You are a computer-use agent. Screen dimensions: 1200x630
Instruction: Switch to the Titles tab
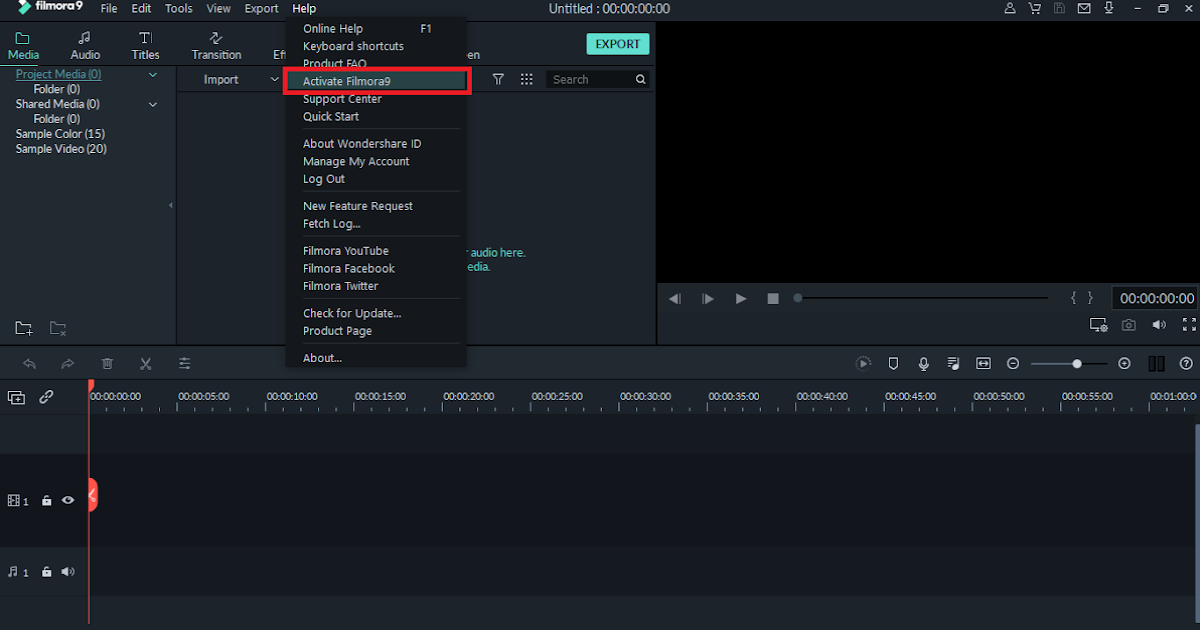pos(145,46)
